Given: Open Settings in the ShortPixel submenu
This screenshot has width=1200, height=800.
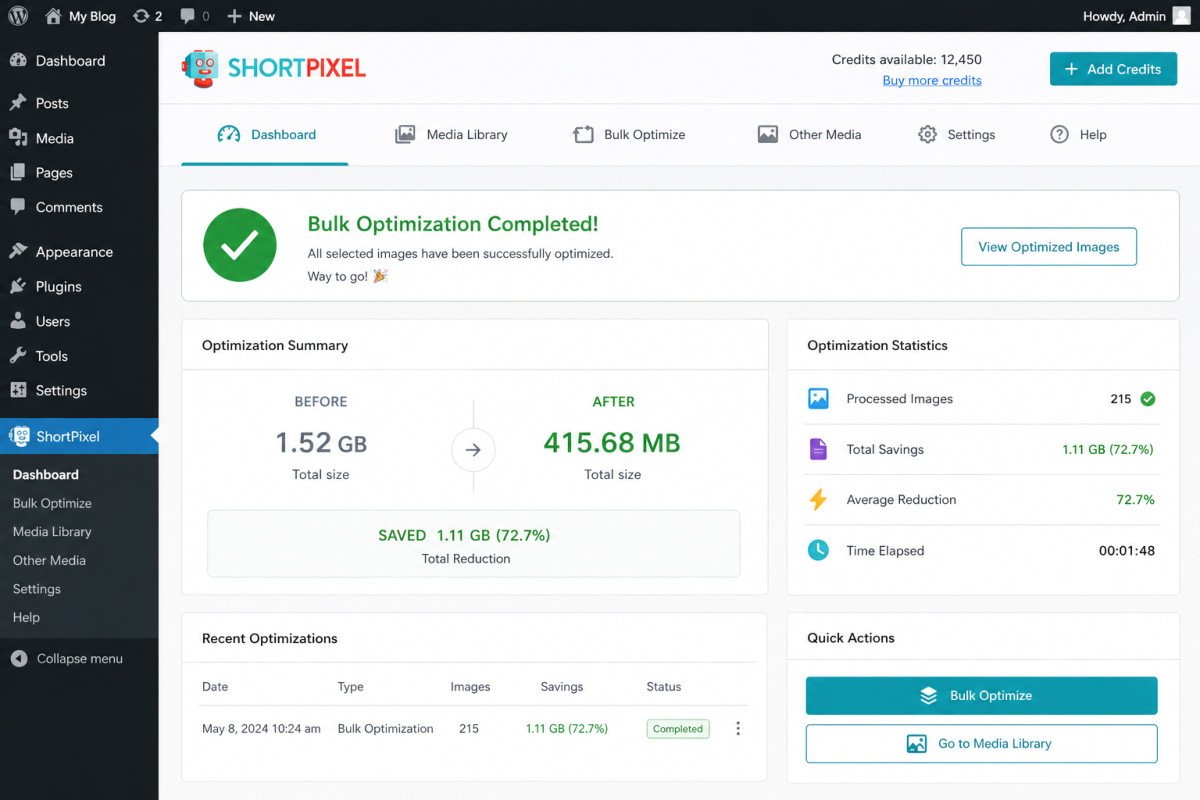Looking at the screenshot, I should pos(37,589).
